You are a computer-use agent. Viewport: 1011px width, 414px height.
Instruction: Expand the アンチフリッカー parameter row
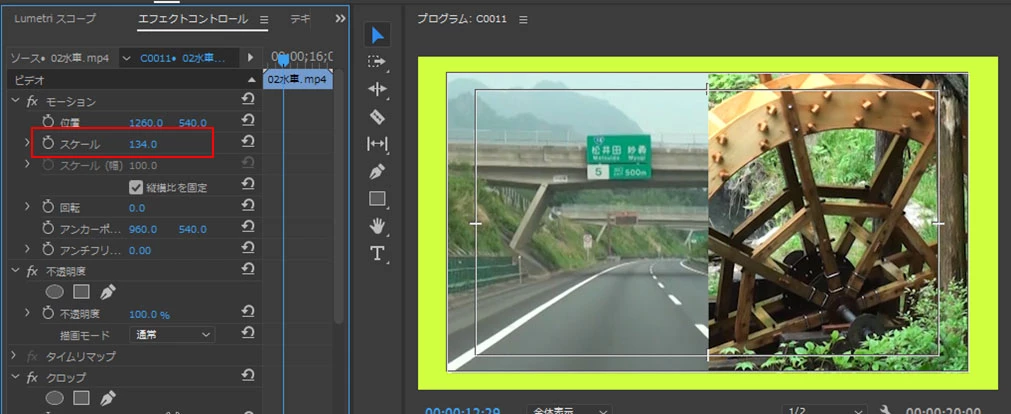point(27,249)
